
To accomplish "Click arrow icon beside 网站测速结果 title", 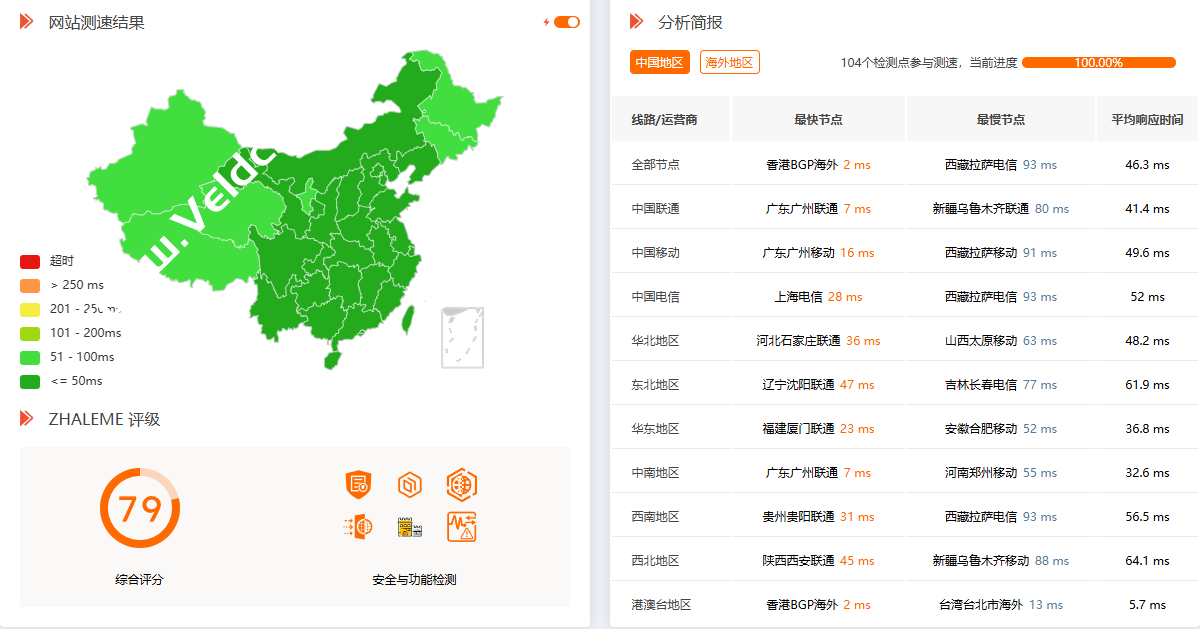I will point(27,22).
